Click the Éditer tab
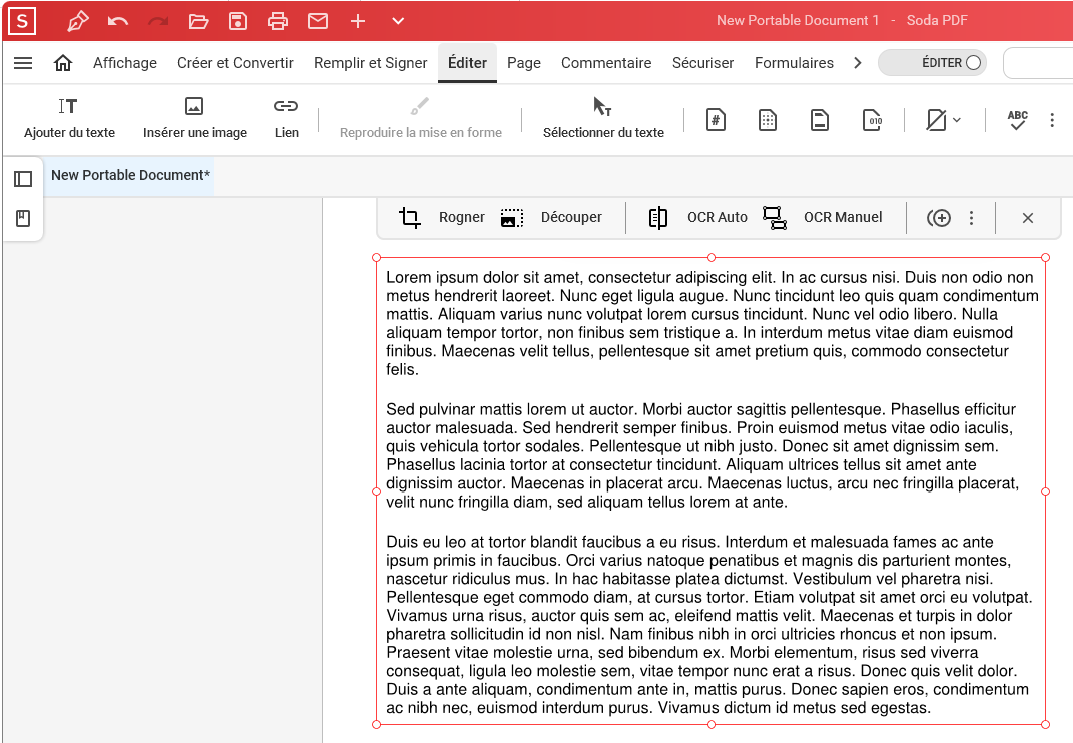Image resolution: width=1073 pixels, height=743 pixels. point(467,63)
